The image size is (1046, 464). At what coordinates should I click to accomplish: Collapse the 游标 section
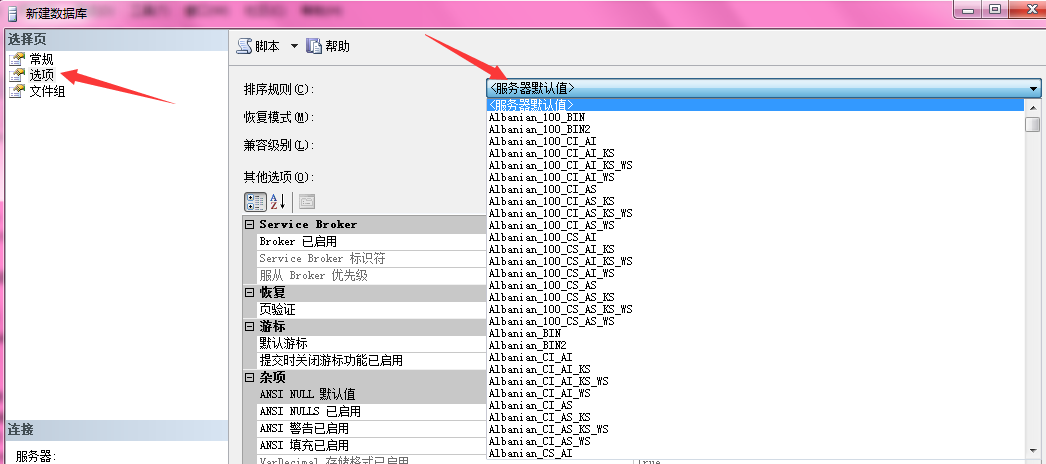pyautogui.click(x=249, y=327)
